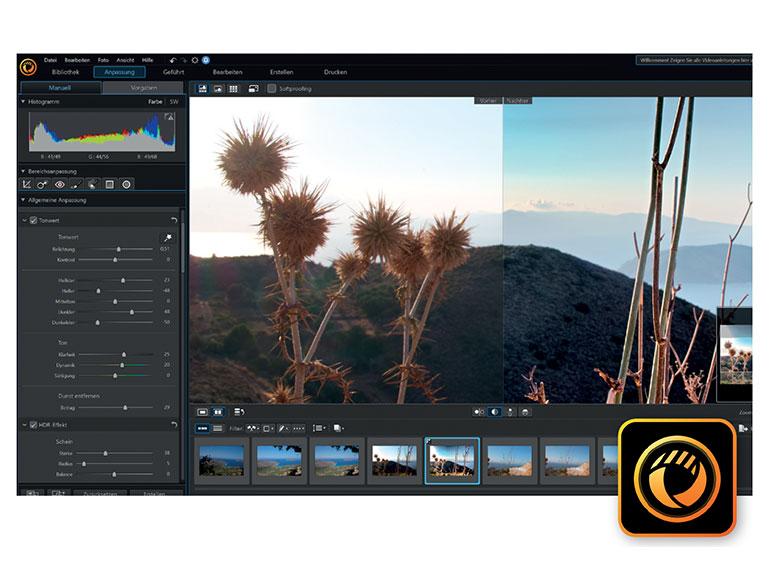Open the Datei menu
The image size is (770, 577).
(51, 60)
